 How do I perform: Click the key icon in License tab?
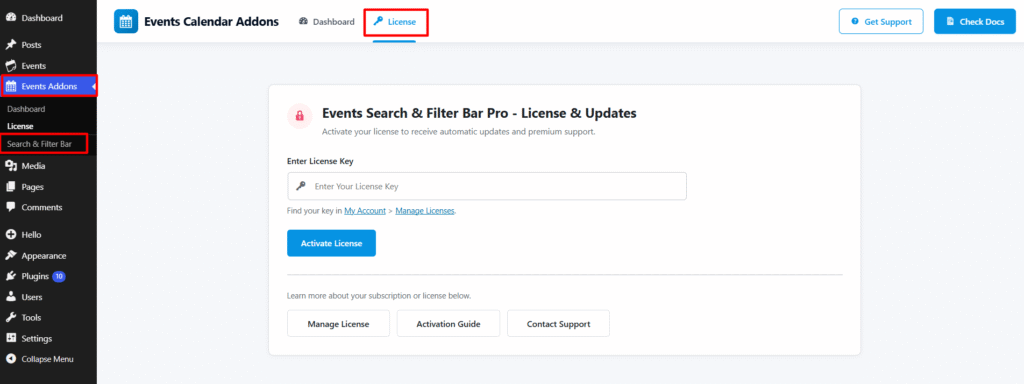(377, 22)
